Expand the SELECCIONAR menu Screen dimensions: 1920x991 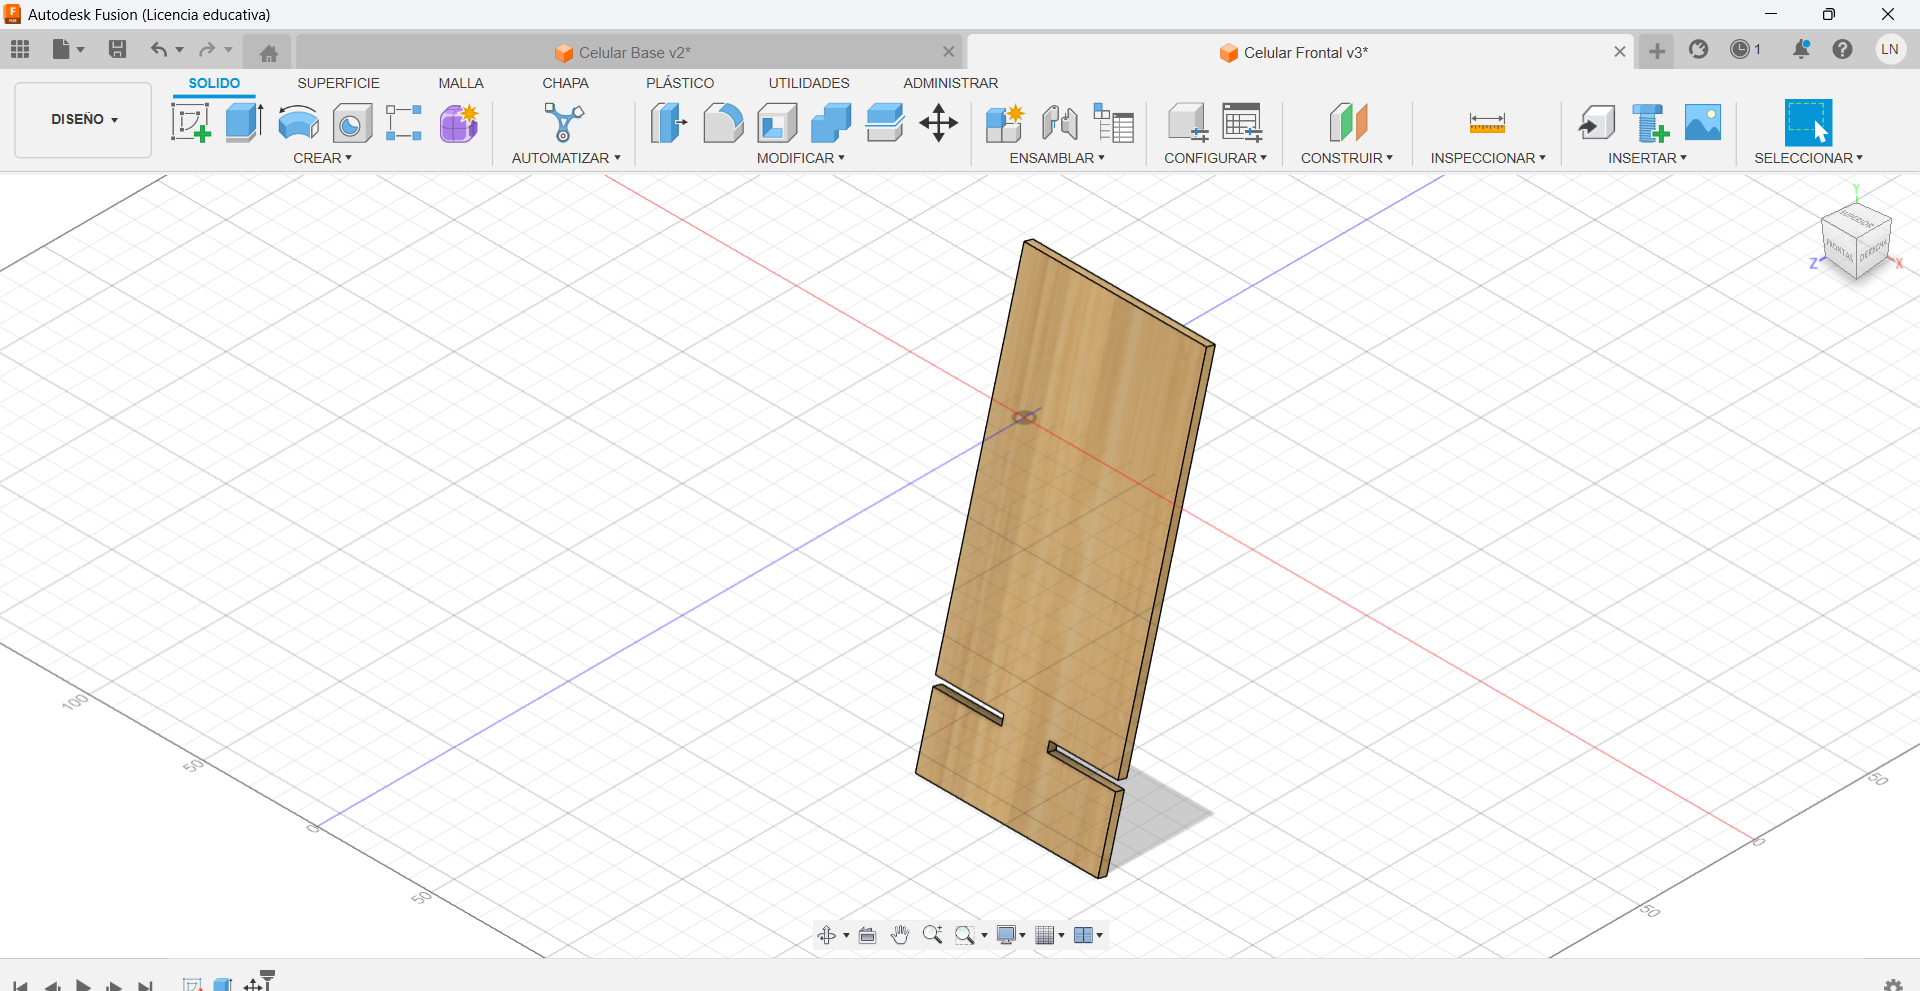pos(1808,158)
